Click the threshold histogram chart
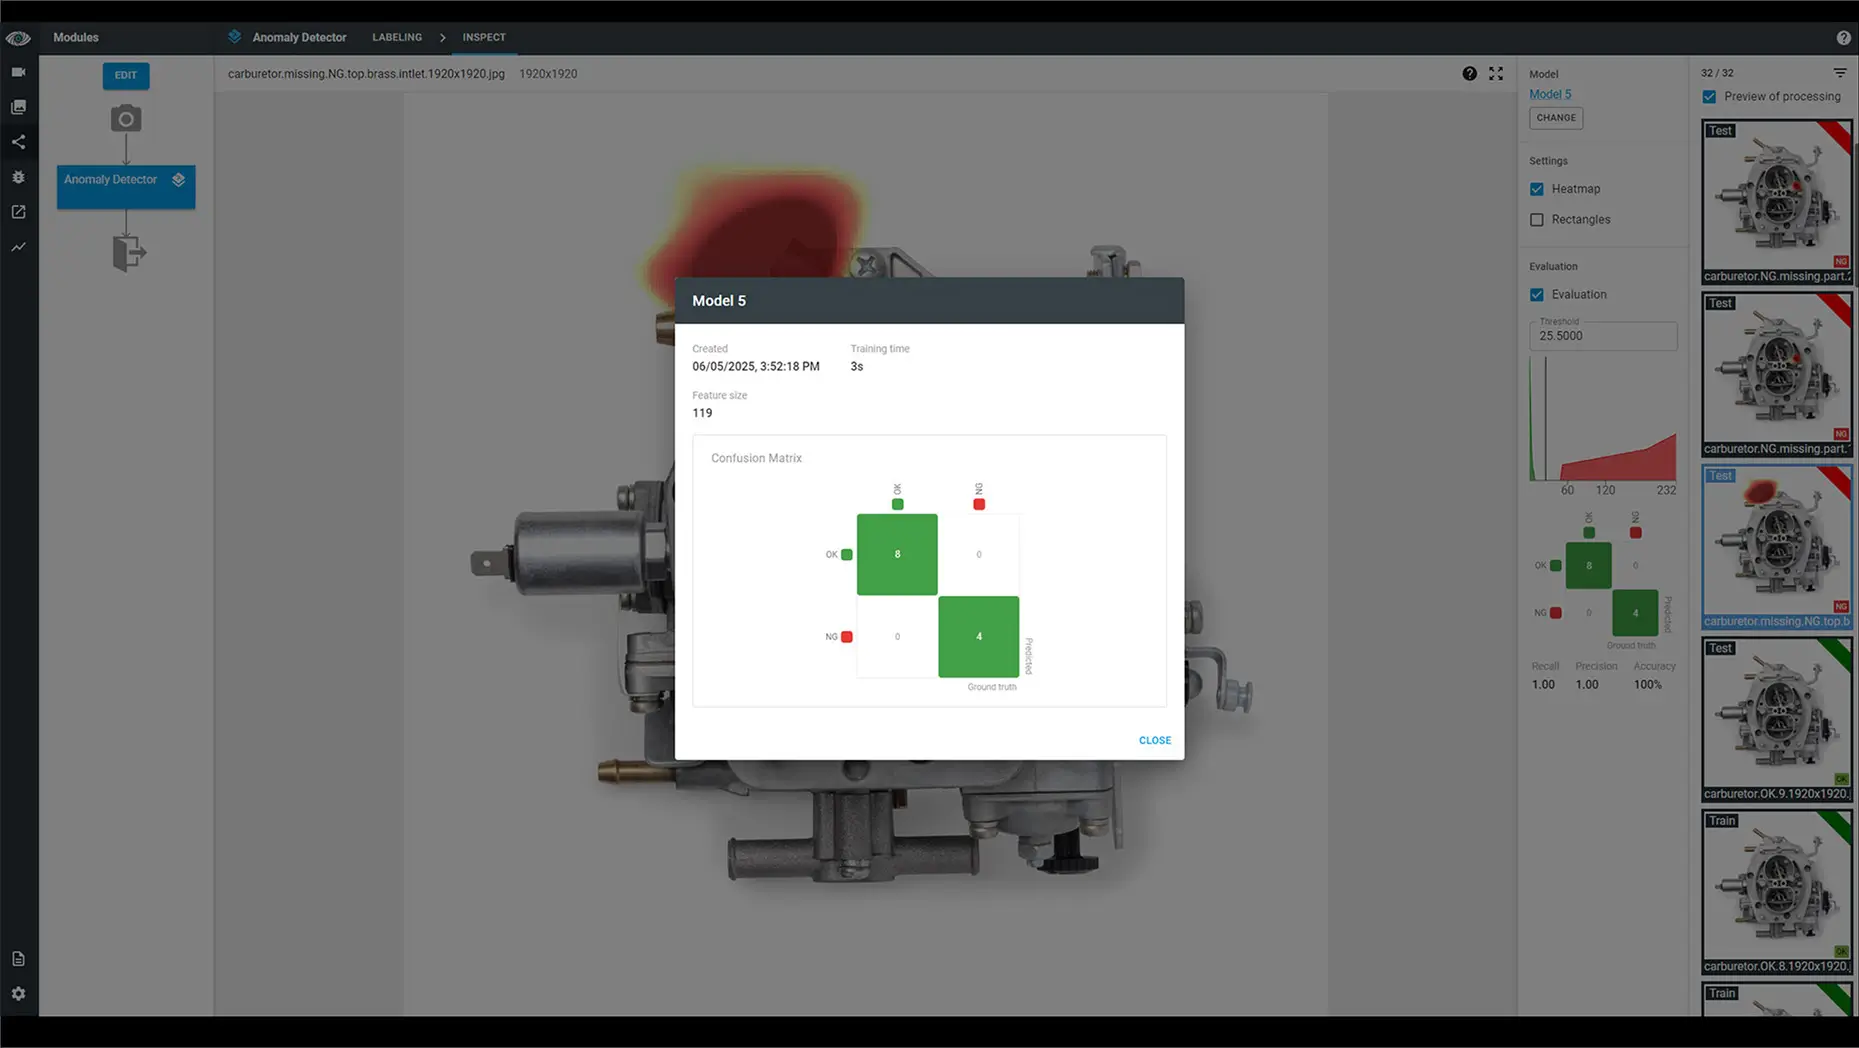1859x1048 pixels. [x=1603, y=420]
